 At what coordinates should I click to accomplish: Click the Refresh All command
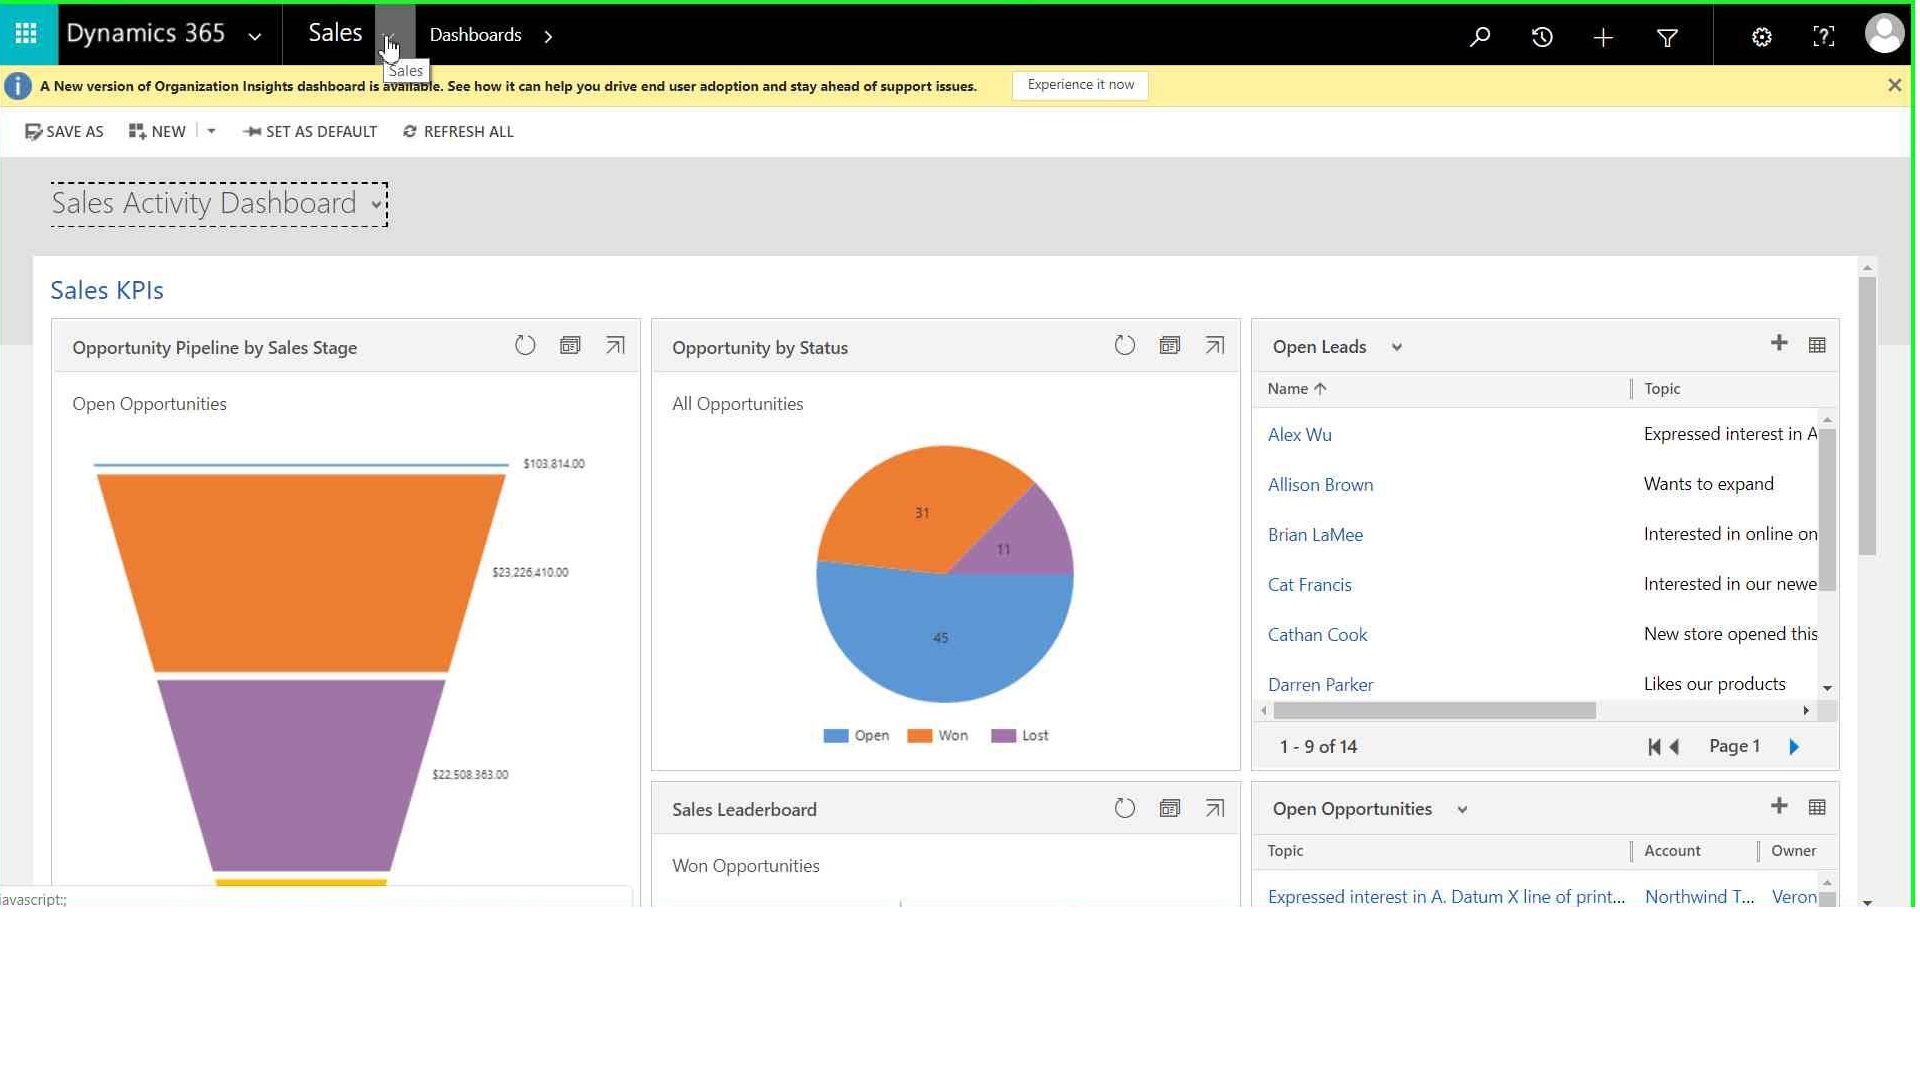(x=458, y=131)
